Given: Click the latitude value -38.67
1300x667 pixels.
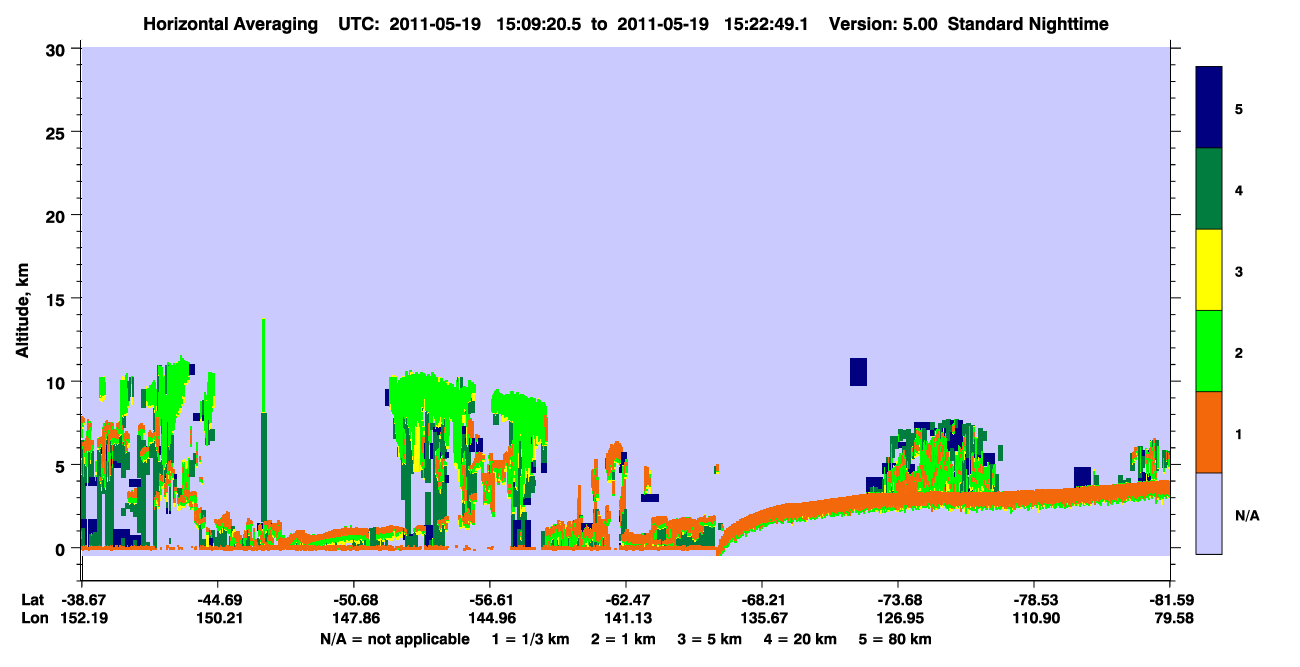Looking at the screenshot, I should pos(81,600).
